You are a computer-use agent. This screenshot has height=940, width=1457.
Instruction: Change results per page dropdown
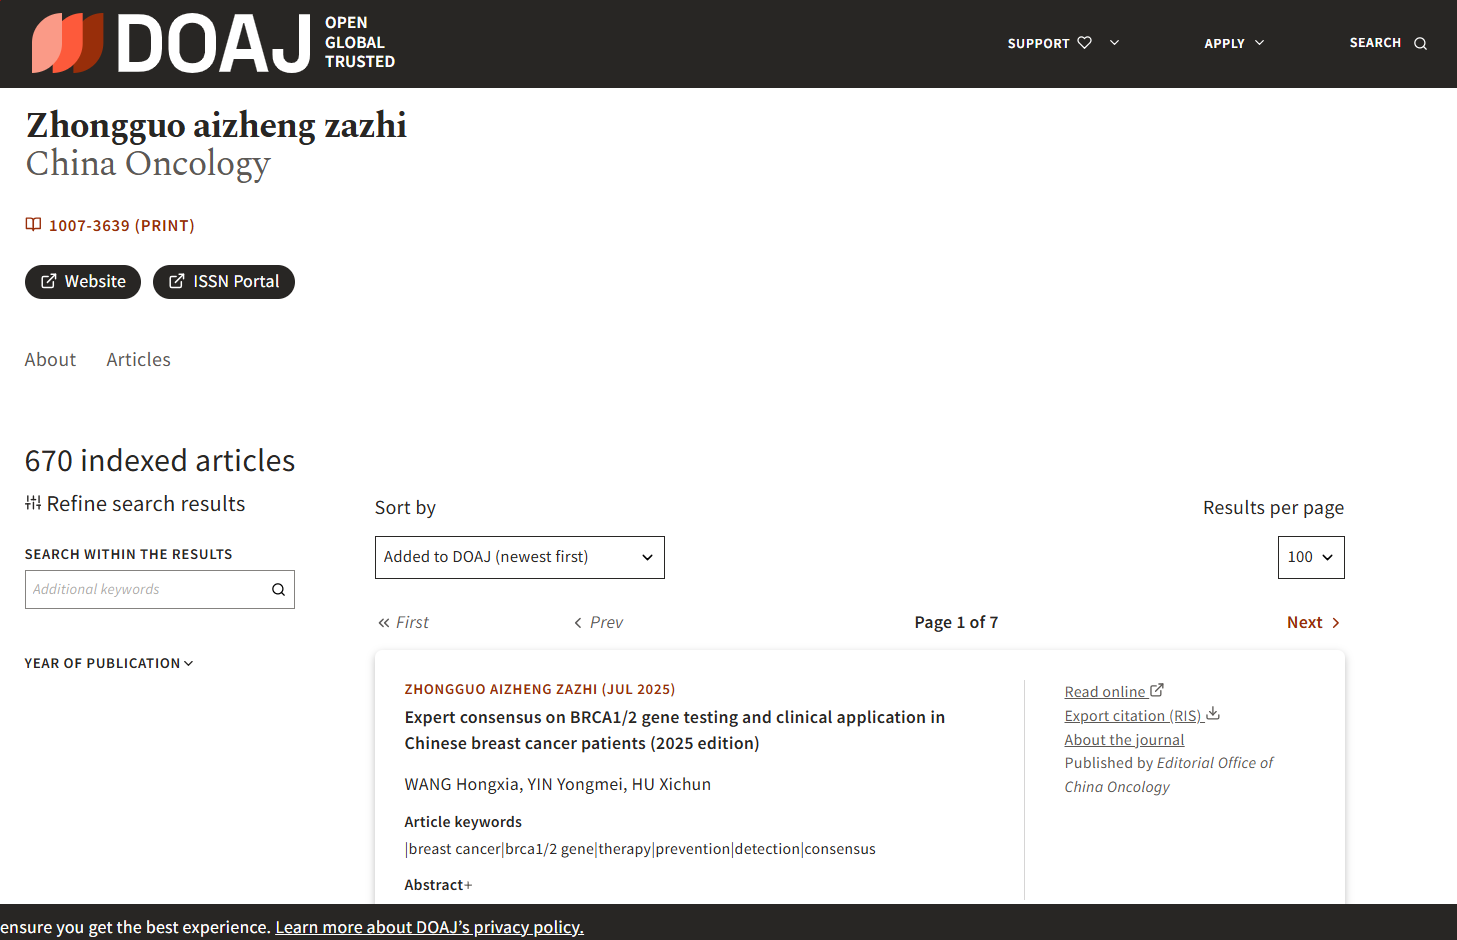[x=1310, y=557]
